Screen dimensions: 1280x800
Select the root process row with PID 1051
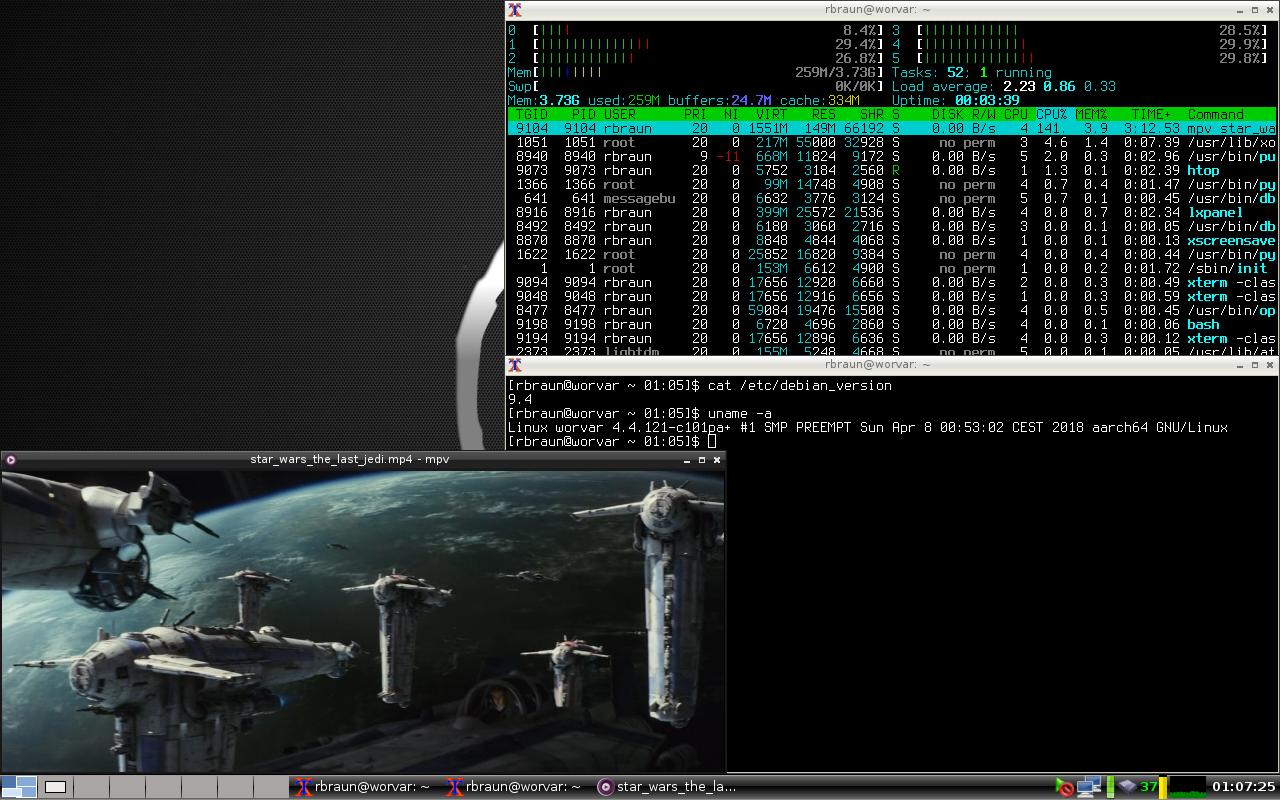892,142
